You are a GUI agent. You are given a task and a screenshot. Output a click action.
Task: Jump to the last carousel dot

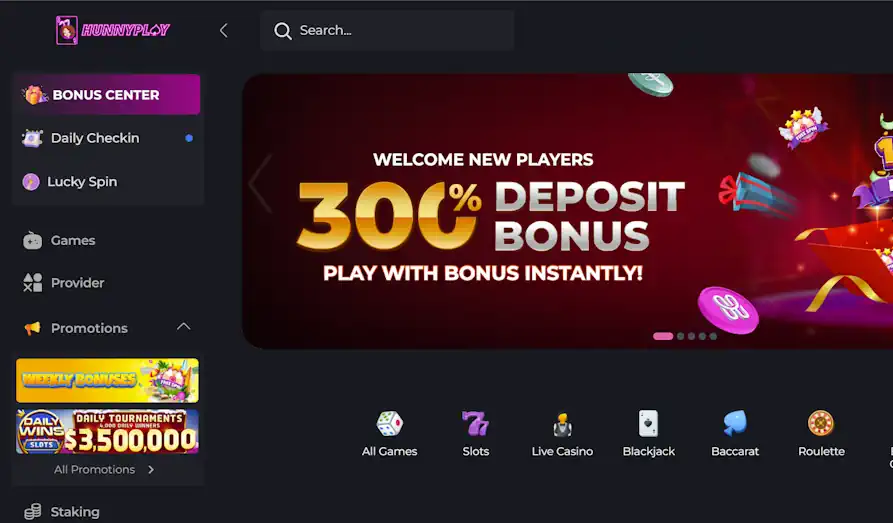click(713, 336)
